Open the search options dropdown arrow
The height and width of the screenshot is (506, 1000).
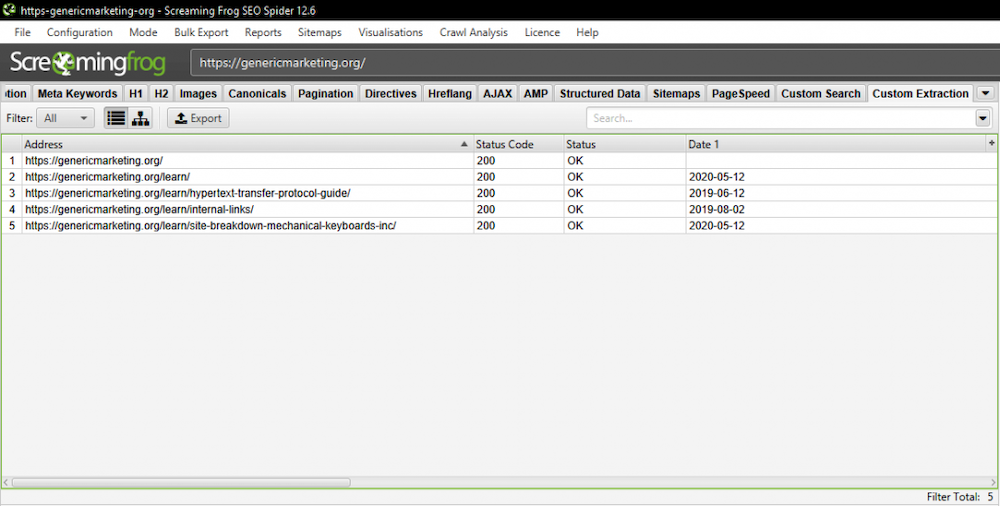pyautogui.click(x=982, y=118)
